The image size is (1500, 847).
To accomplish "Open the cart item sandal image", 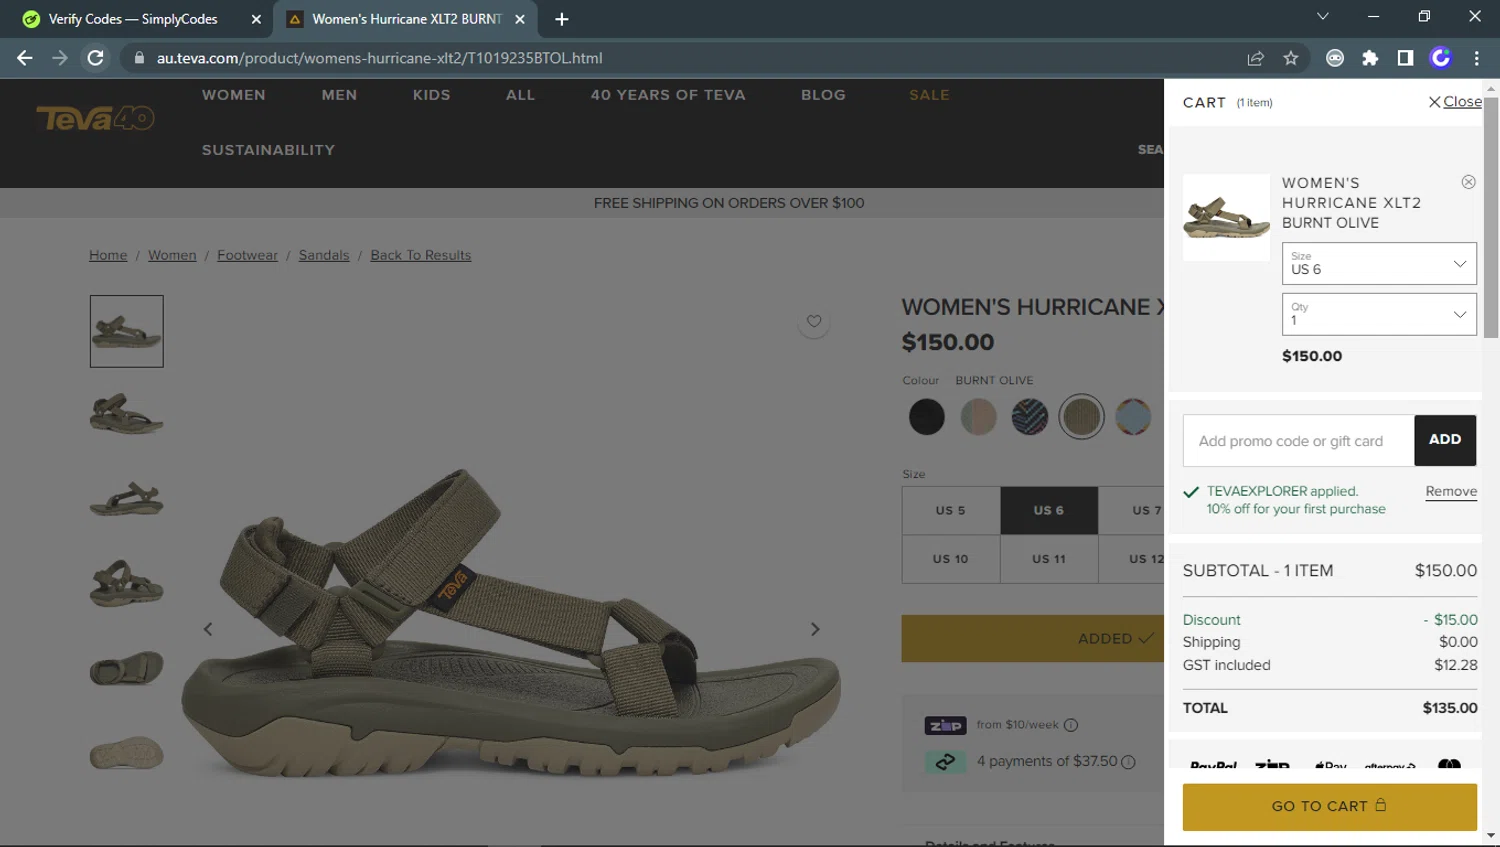I will coord(1226,217).
